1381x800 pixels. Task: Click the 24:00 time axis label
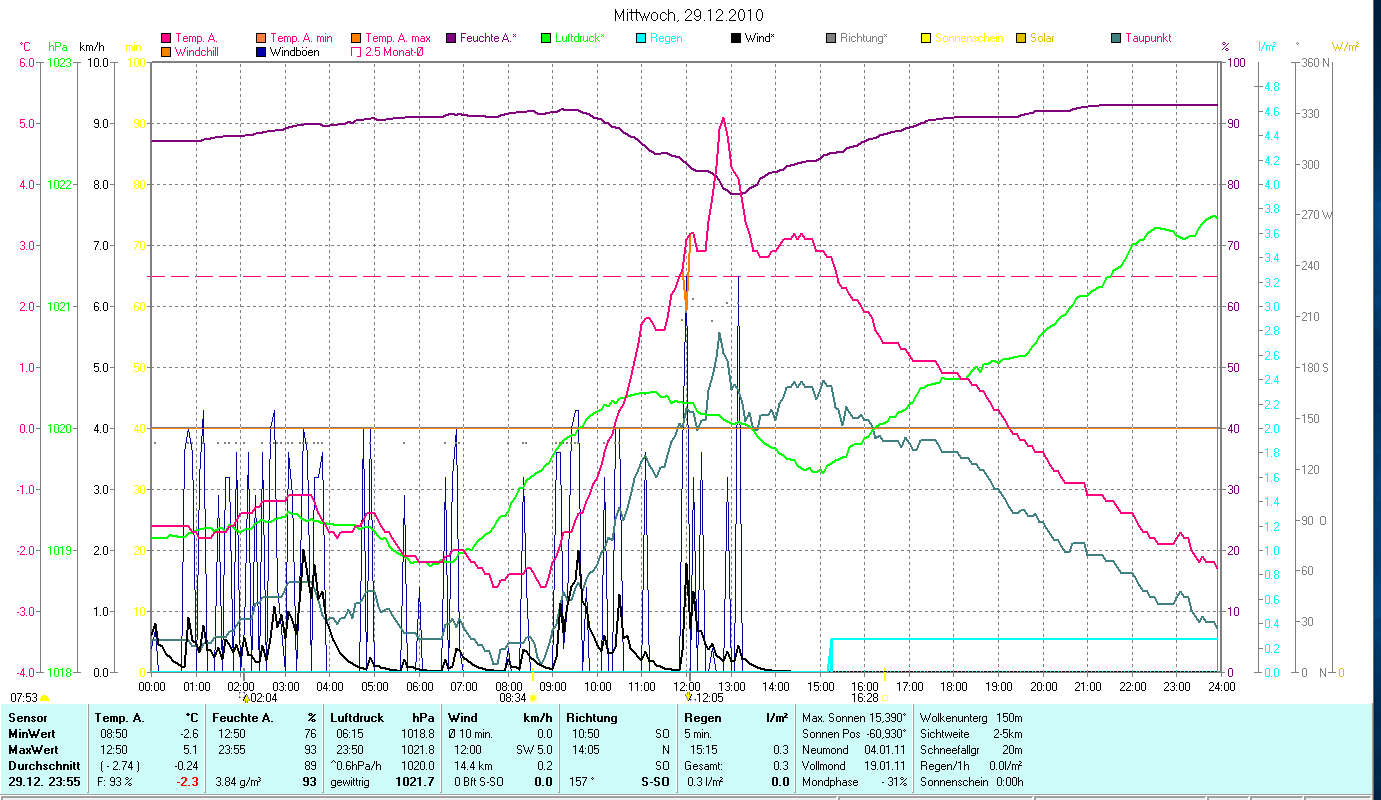(x=1222, y=687)
